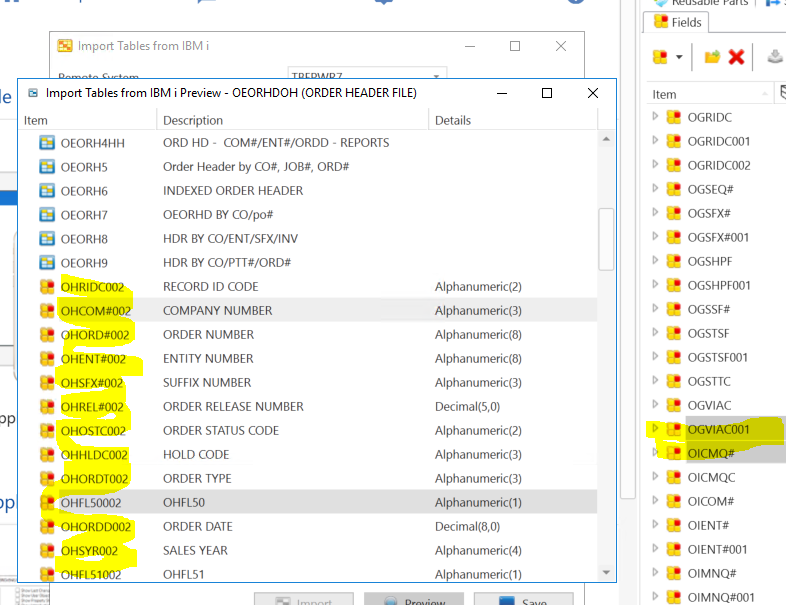Open the new field dropdown arrow
This screenshot has height=605, width=786.
click(679, 57)
